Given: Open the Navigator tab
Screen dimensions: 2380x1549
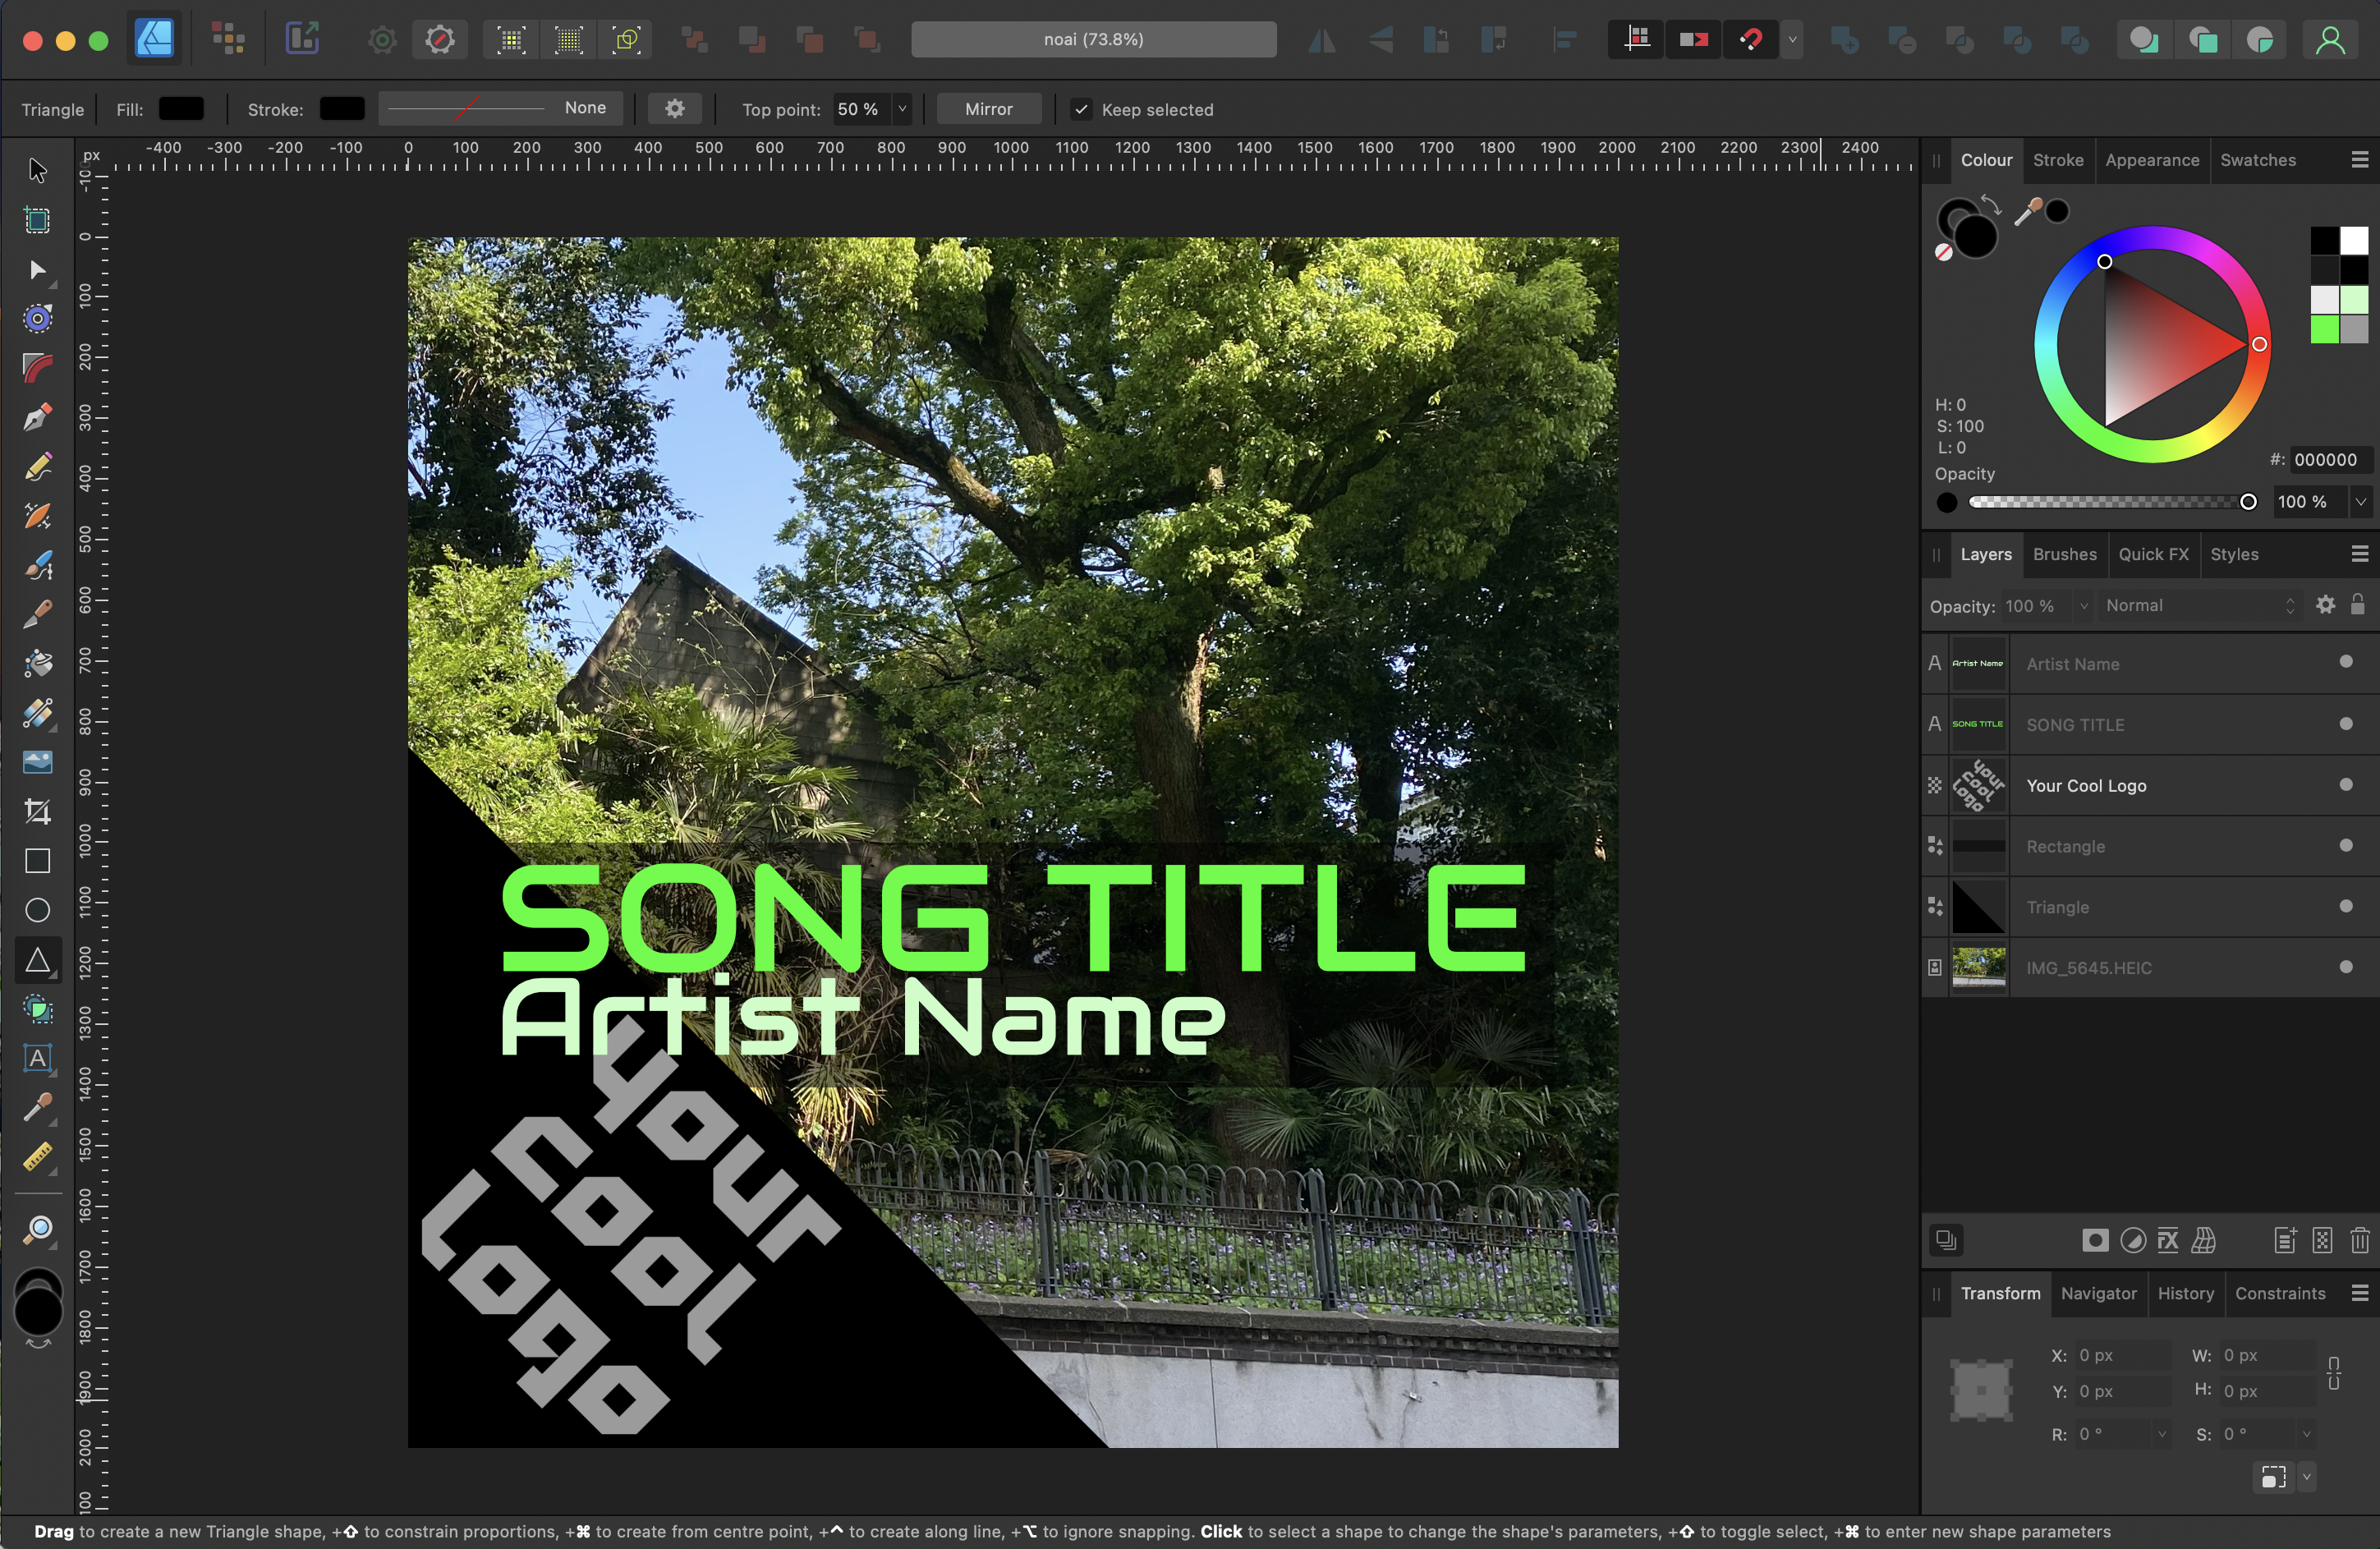Looking at the screenshot, I should tap(2098, 1293).
